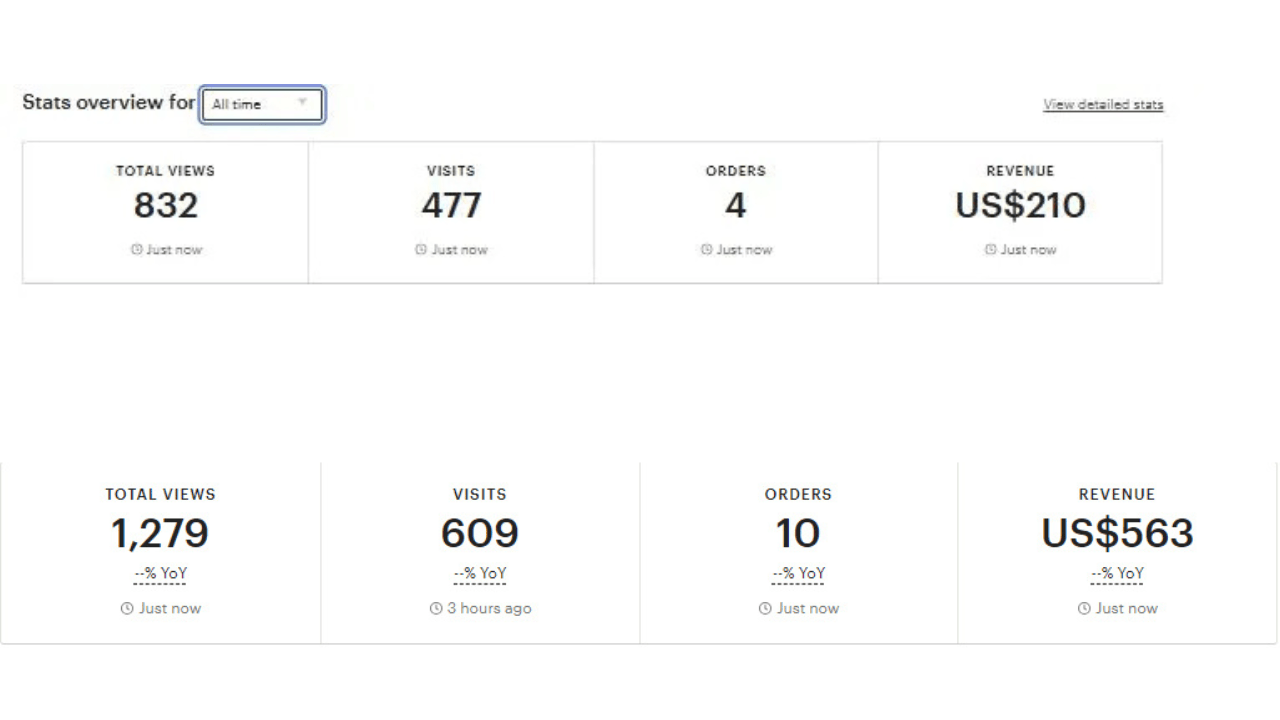Screen dimensions: 1280x720
Task: Click the YoY percentage under 10 orders
Action: (798, 574)
